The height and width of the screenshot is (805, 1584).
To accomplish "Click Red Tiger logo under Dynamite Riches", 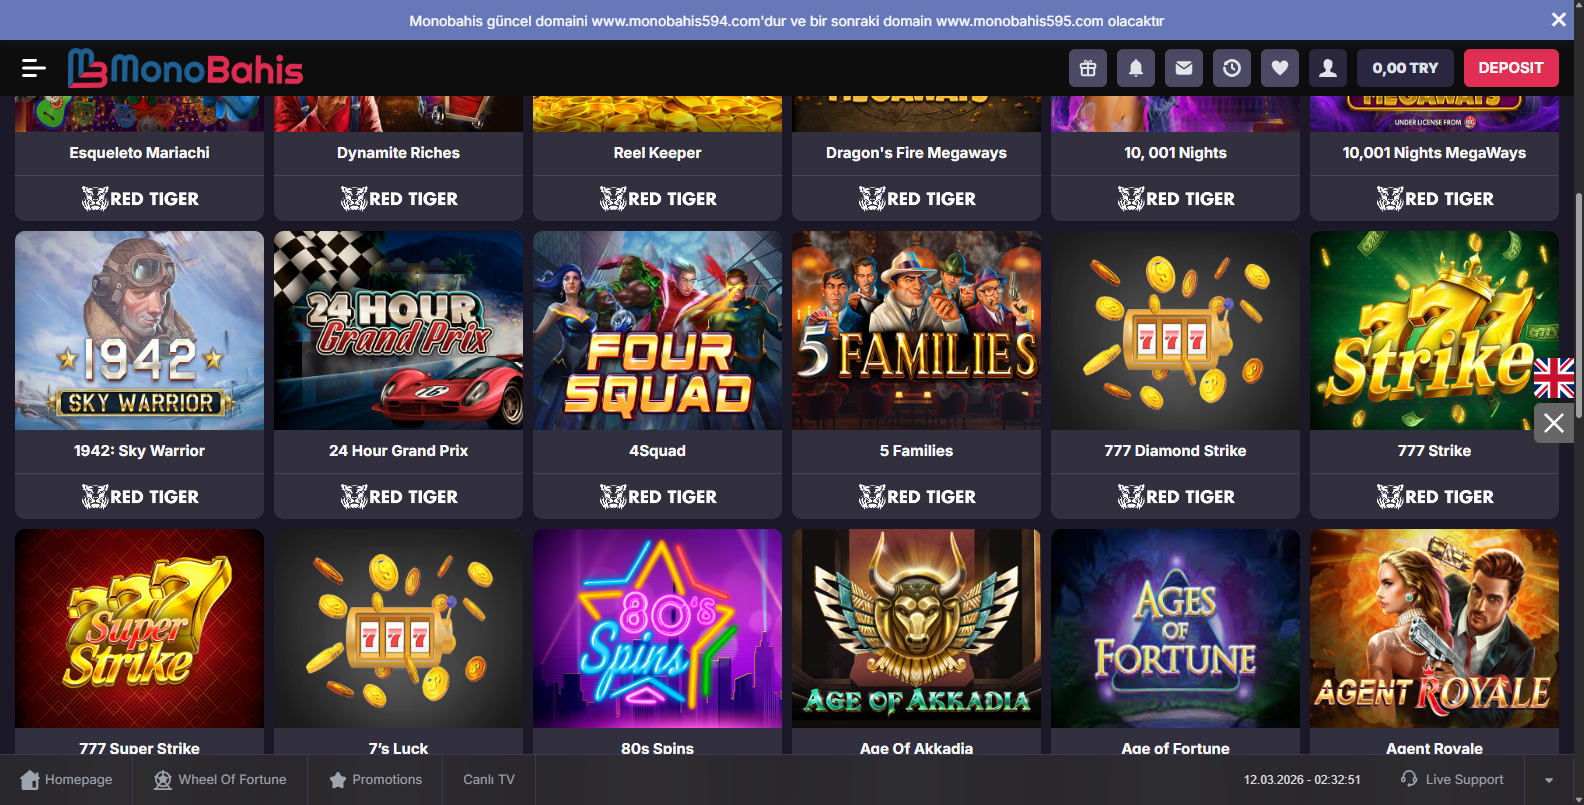I will (399, 199).
